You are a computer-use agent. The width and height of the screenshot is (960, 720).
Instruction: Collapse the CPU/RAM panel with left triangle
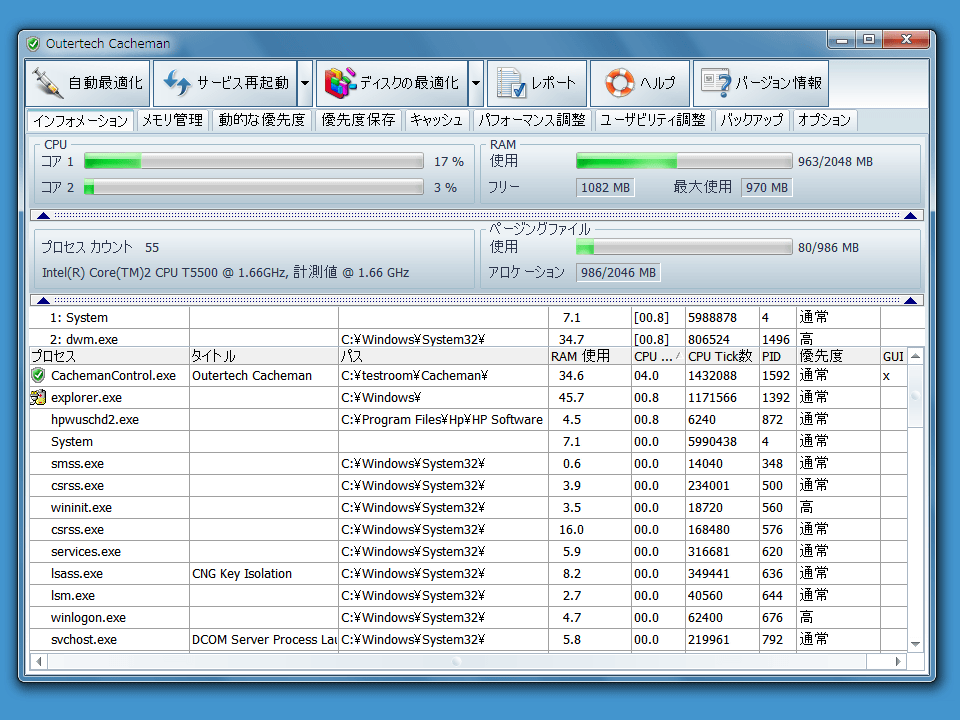[x=43, y=216]
